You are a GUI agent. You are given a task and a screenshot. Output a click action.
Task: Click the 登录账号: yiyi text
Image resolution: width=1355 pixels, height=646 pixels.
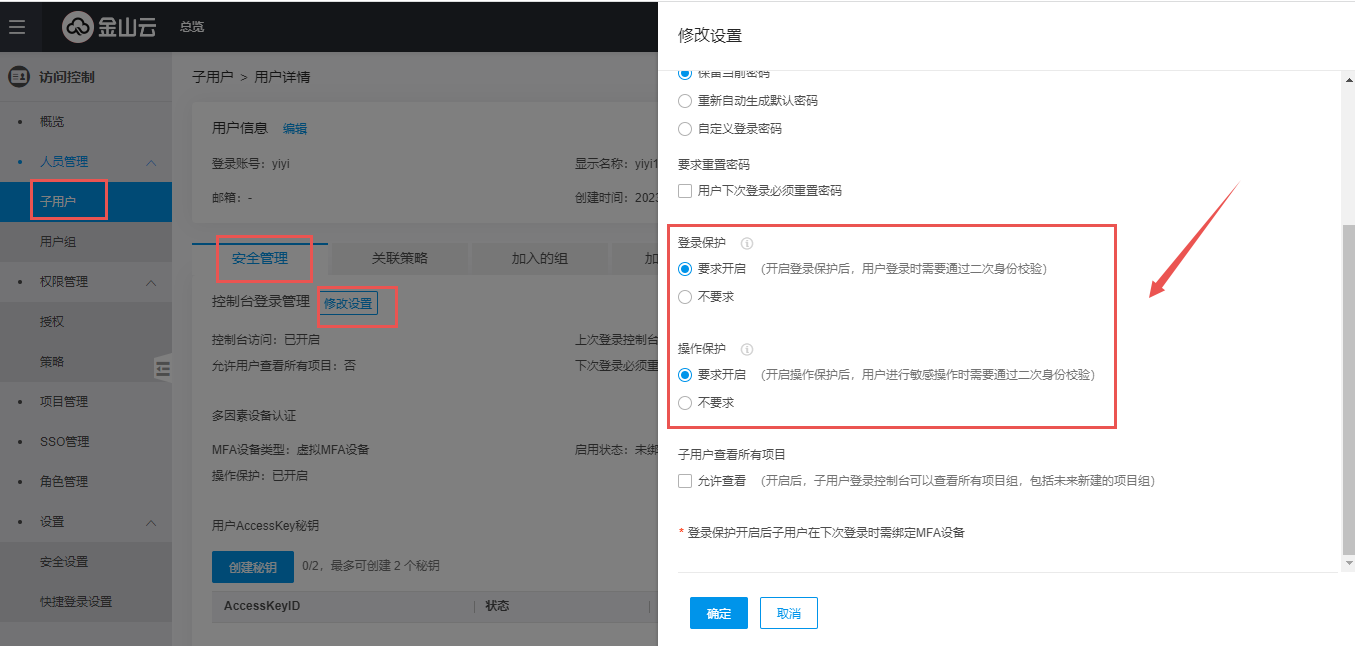point(251,163)
